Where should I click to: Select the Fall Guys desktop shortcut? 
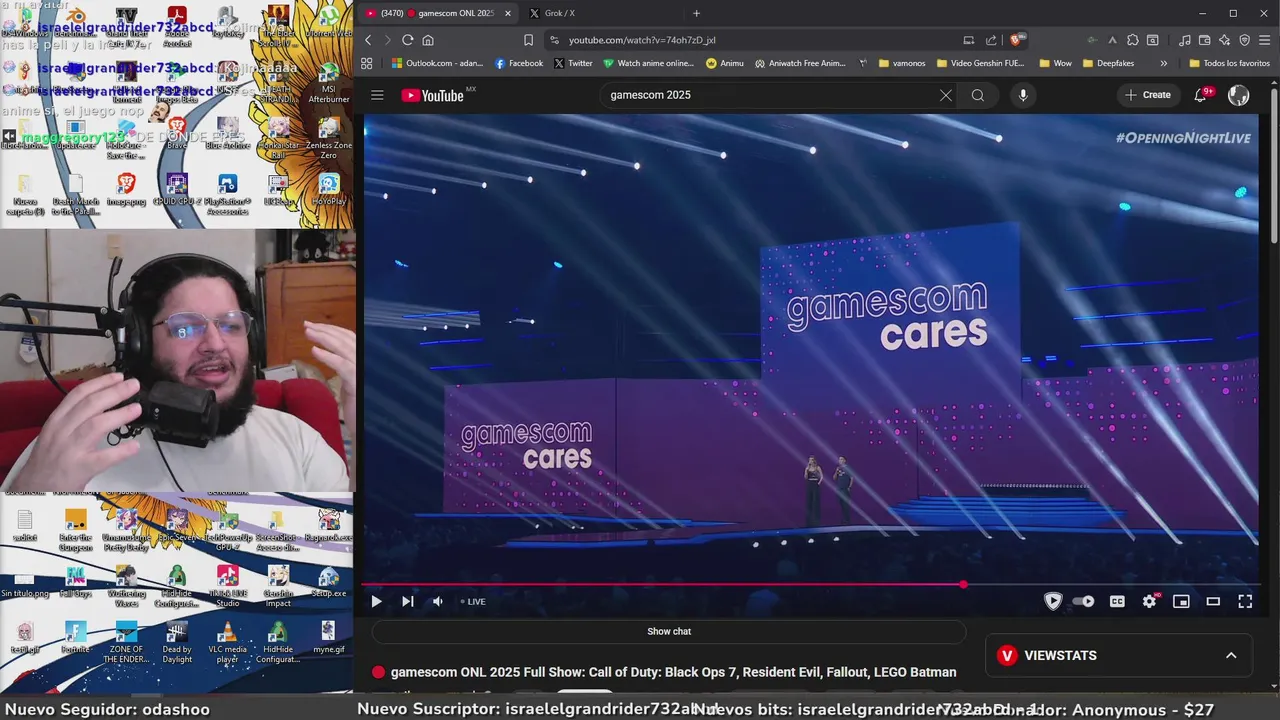point(76,582)
